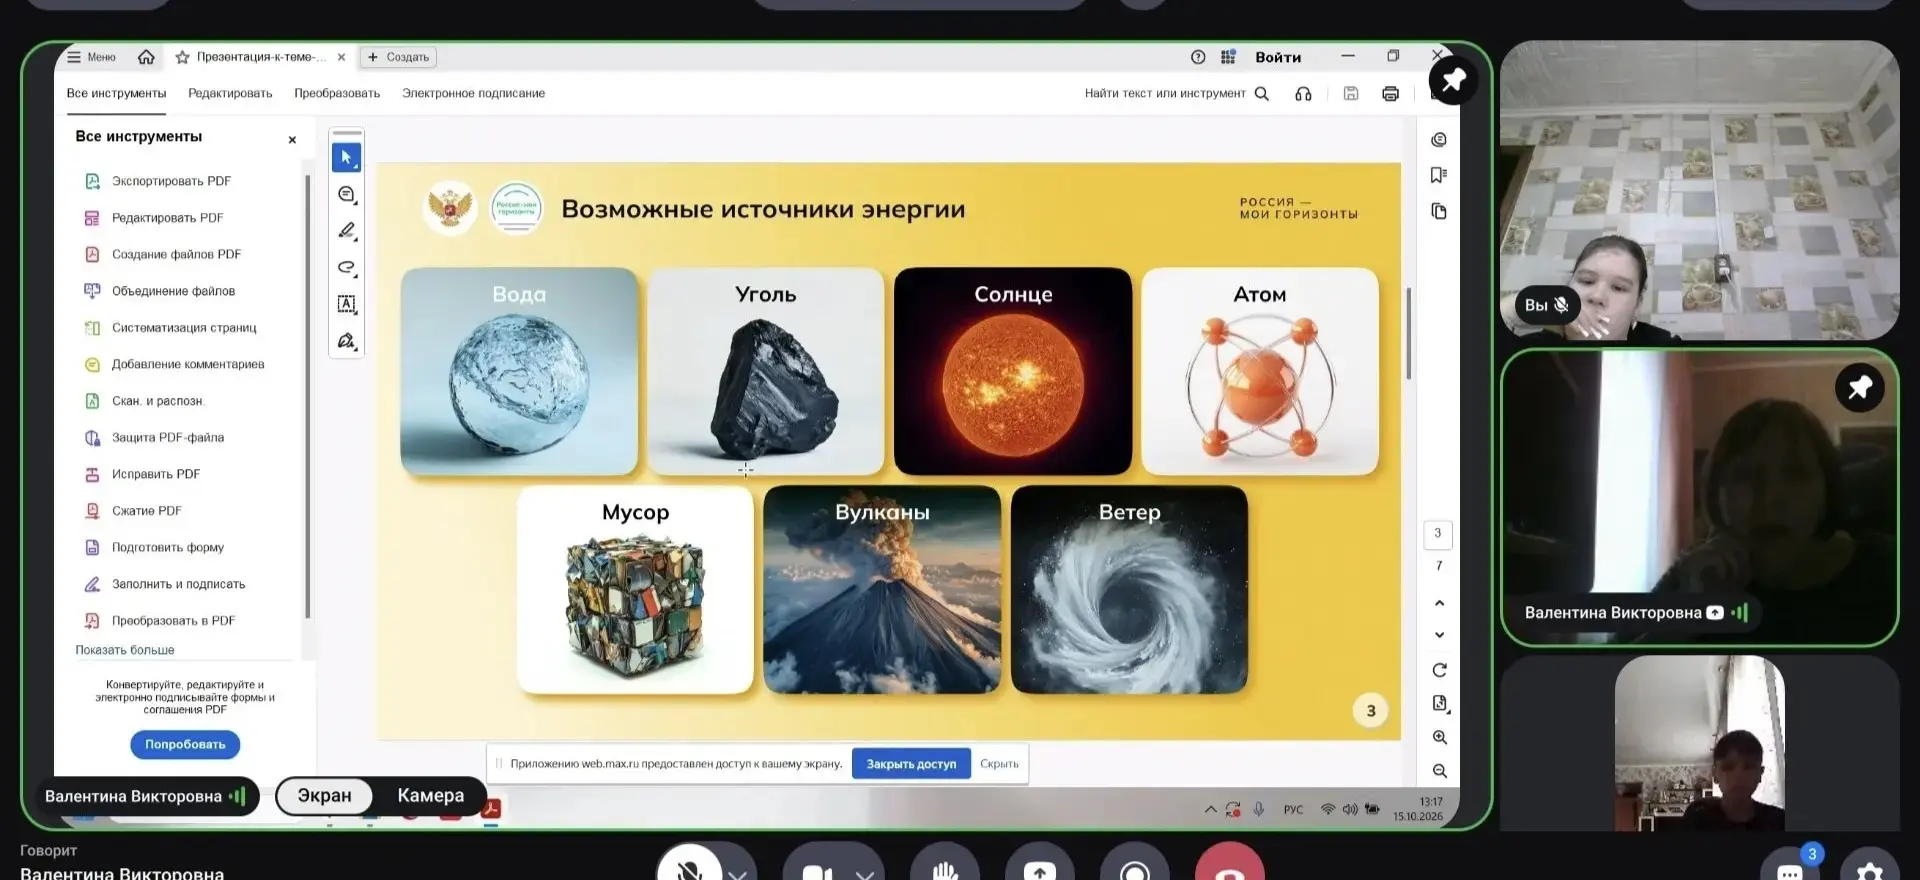Zoom out of the PDF page
Viewport: 1920px width, 880px height.
click(x=1439, y=771)
